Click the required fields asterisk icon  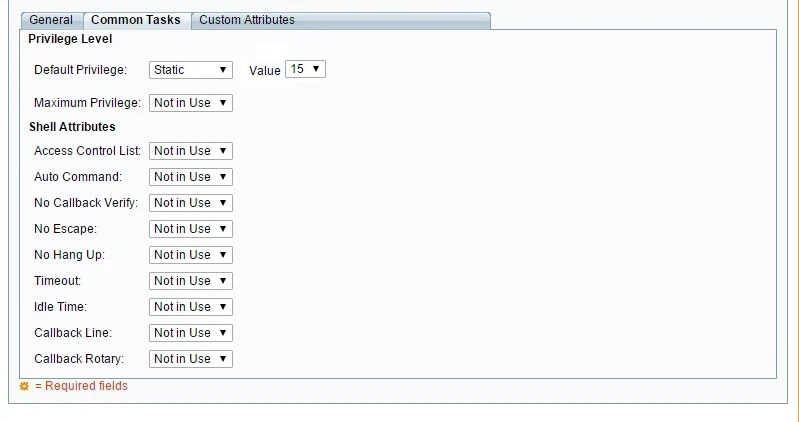coord(25,386)
